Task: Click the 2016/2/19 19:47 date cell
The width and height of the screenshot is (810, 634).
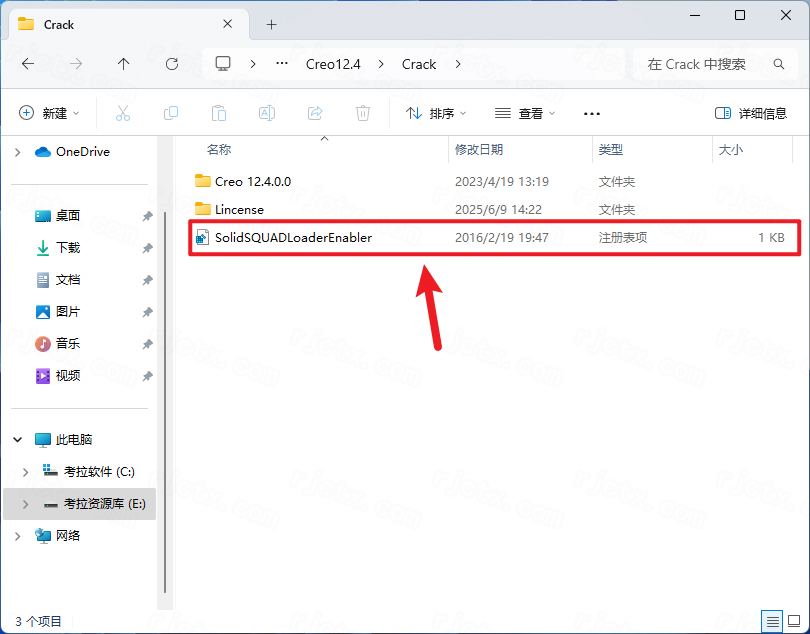Action: pyautogui.click(x=501, y=238)
